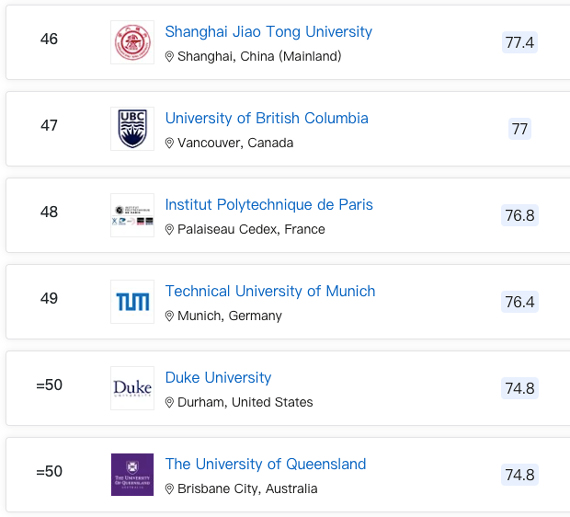
Task: Click the location pin beside Vancouver, Canada
Action: pyautogui.click(x=169, y=143)
